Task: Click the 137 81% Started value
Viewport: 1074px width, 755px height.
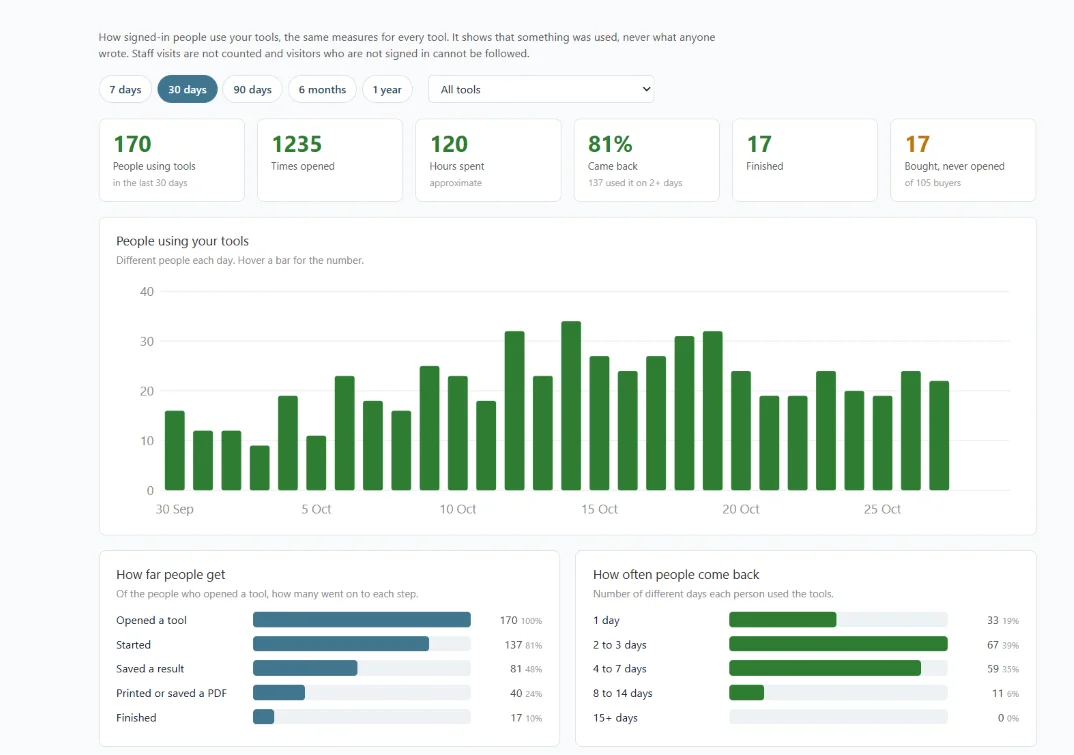Action: tap(523, 645)
